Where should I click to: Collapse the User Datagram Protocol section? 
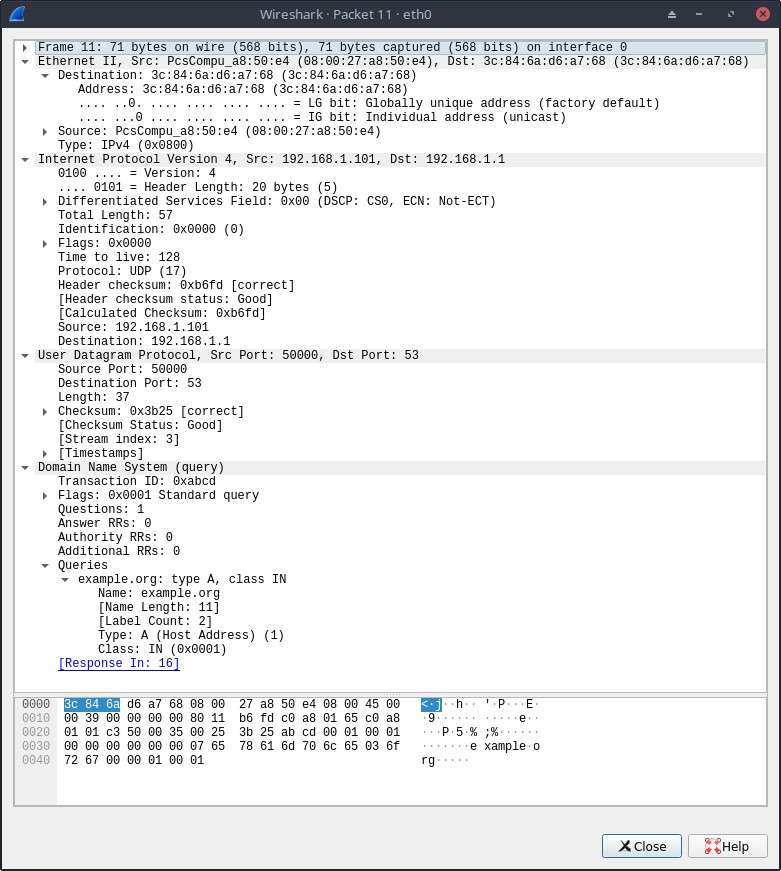pos(25,356)
